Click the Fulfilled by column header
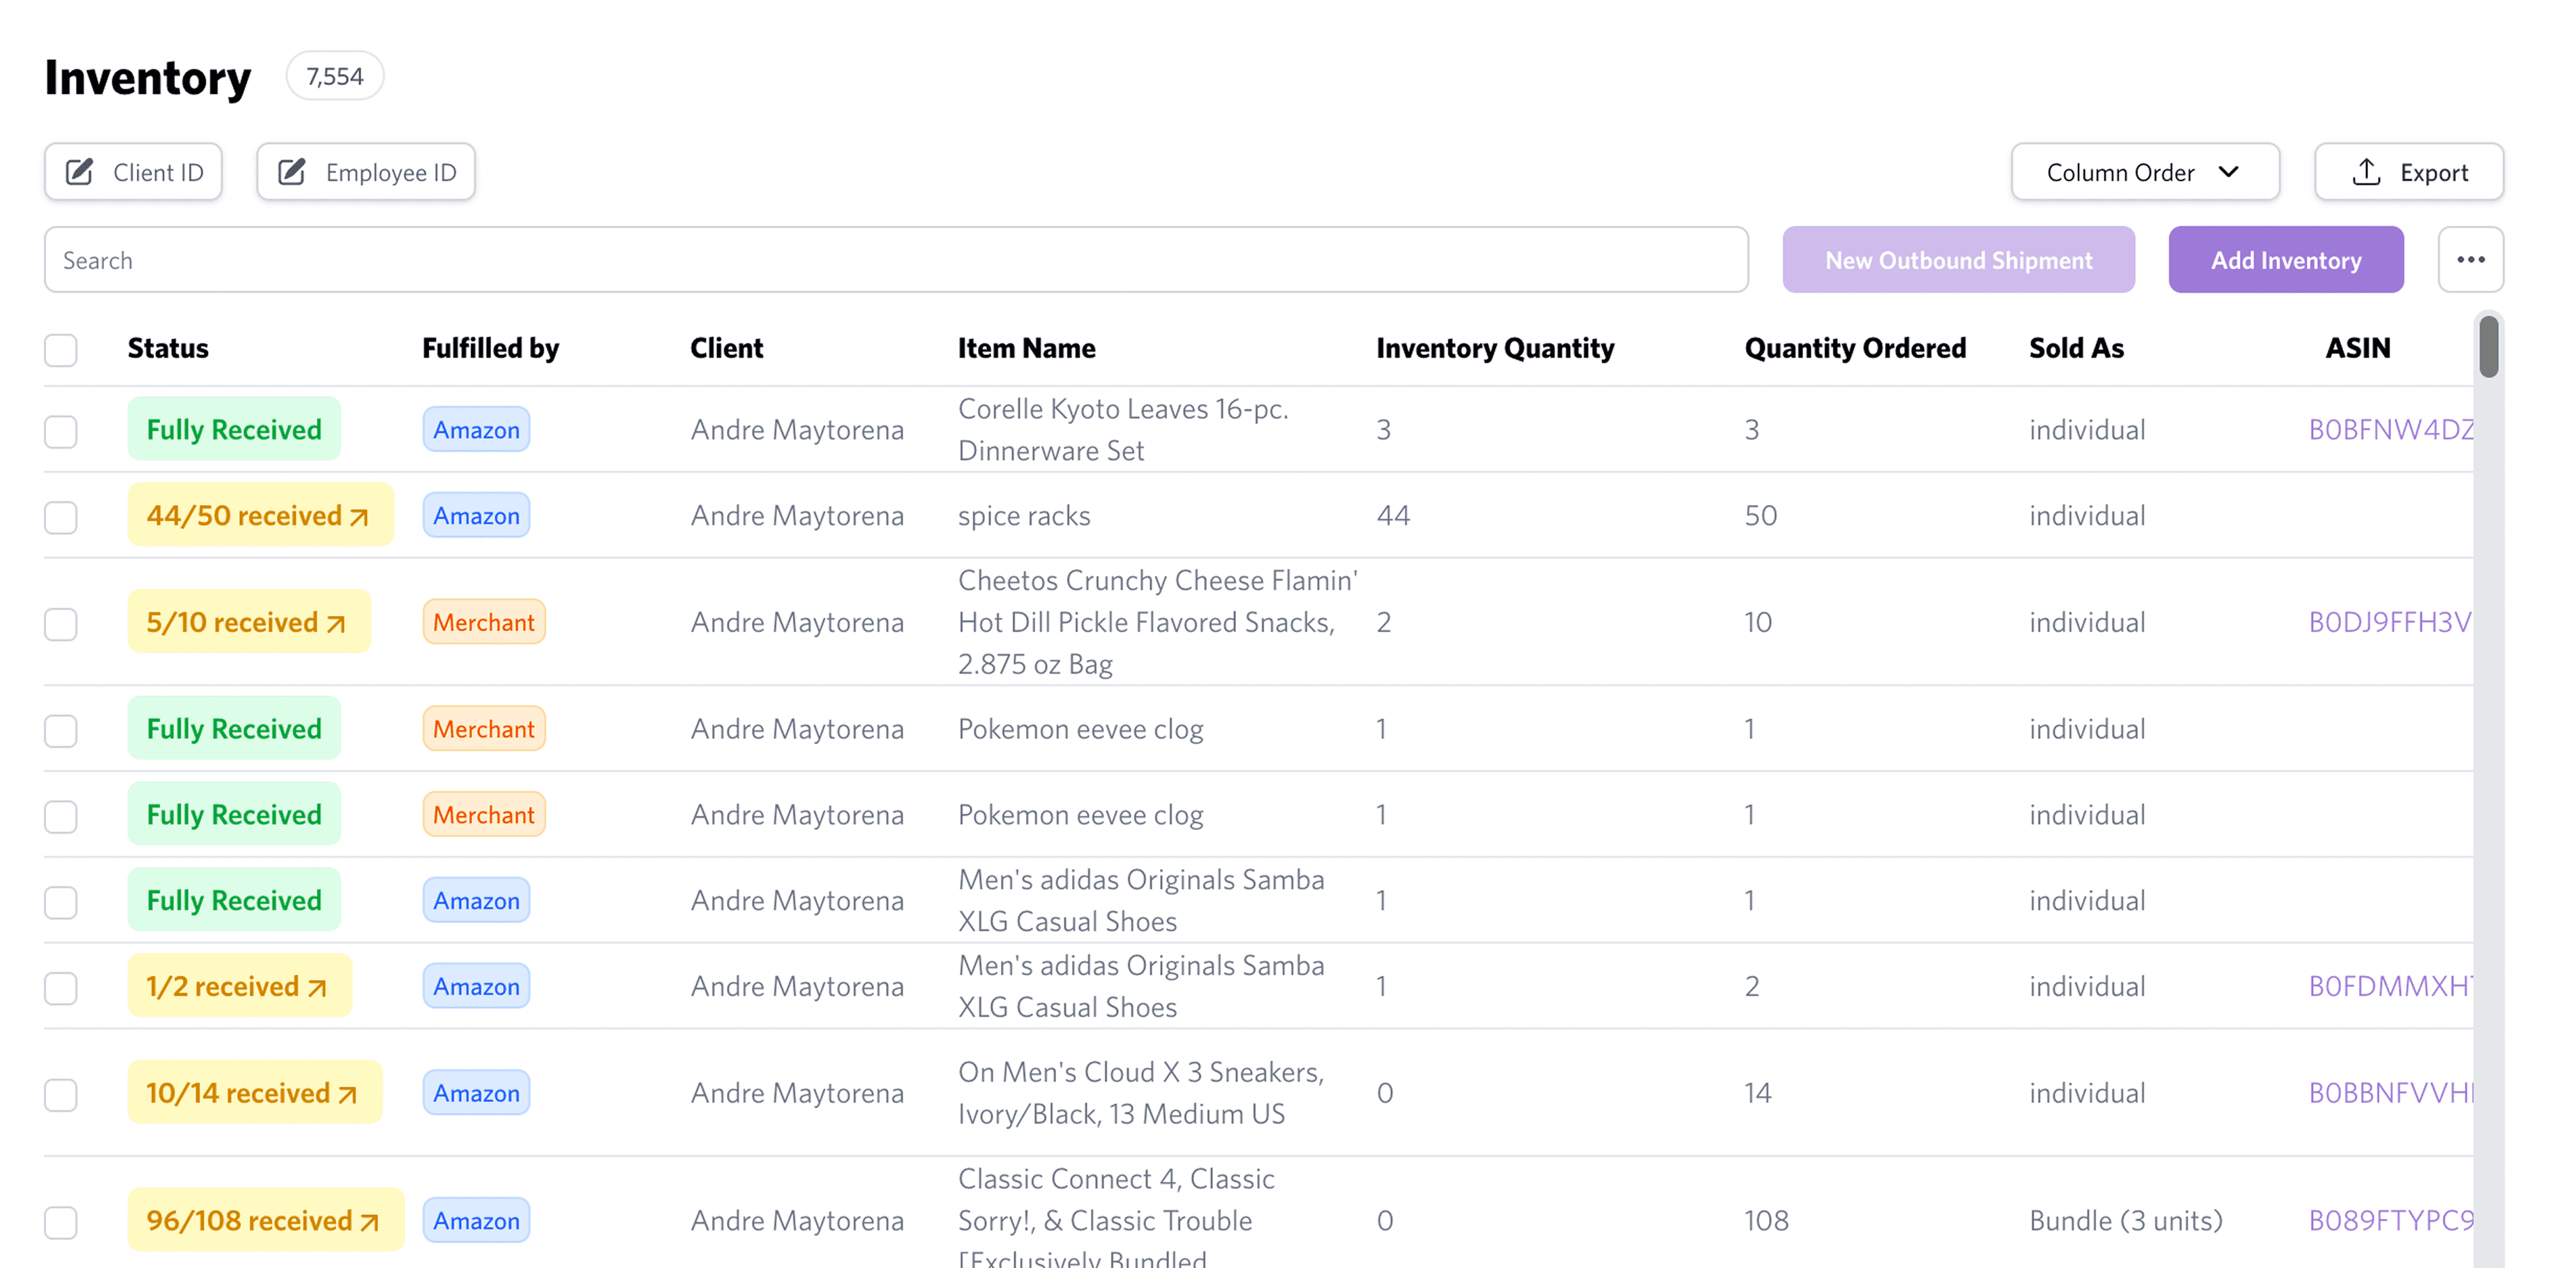 pos(490,348)
